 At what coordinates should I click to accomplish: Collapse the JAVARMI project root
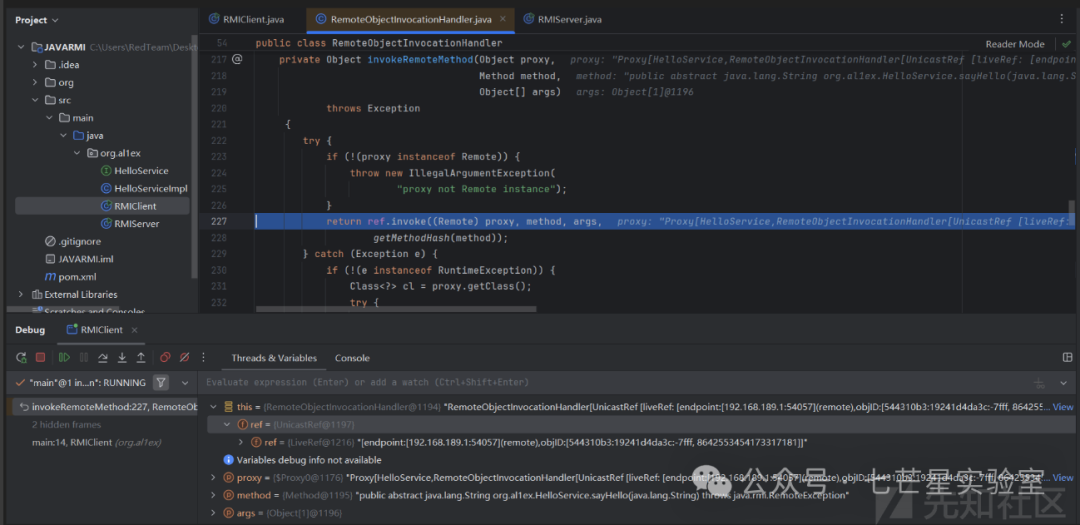[x=21, y=47]
